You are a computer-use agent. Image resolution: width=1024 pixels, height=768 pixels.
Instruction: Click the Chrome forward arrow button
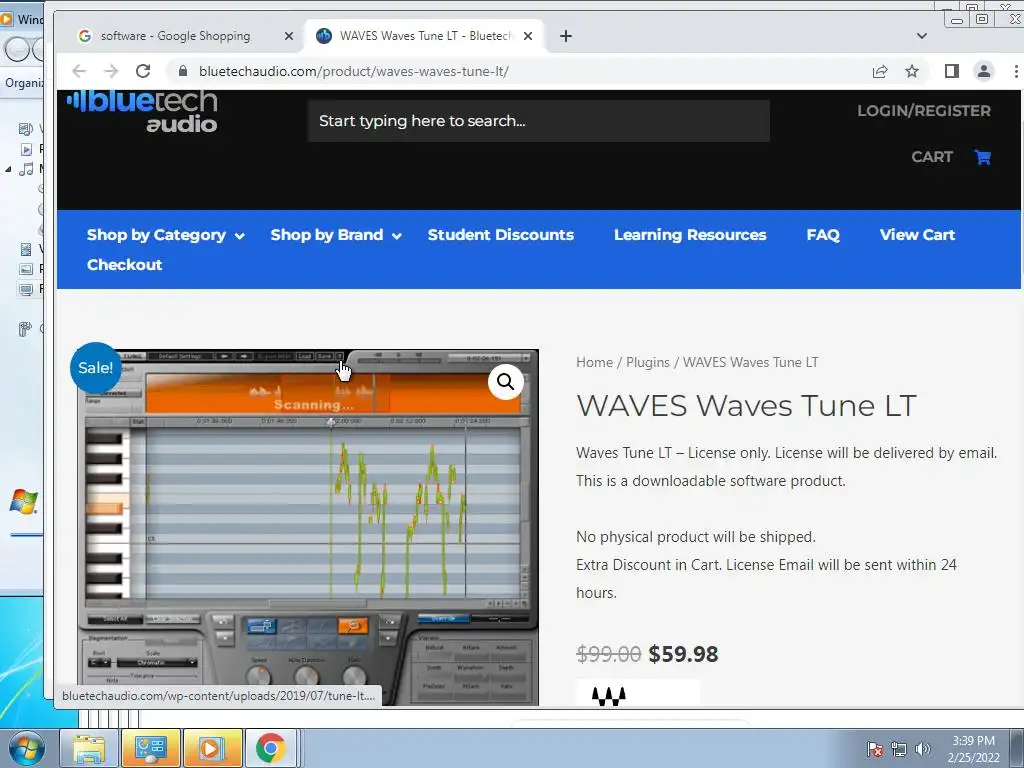pyautogui.click(x=111, y=71)
